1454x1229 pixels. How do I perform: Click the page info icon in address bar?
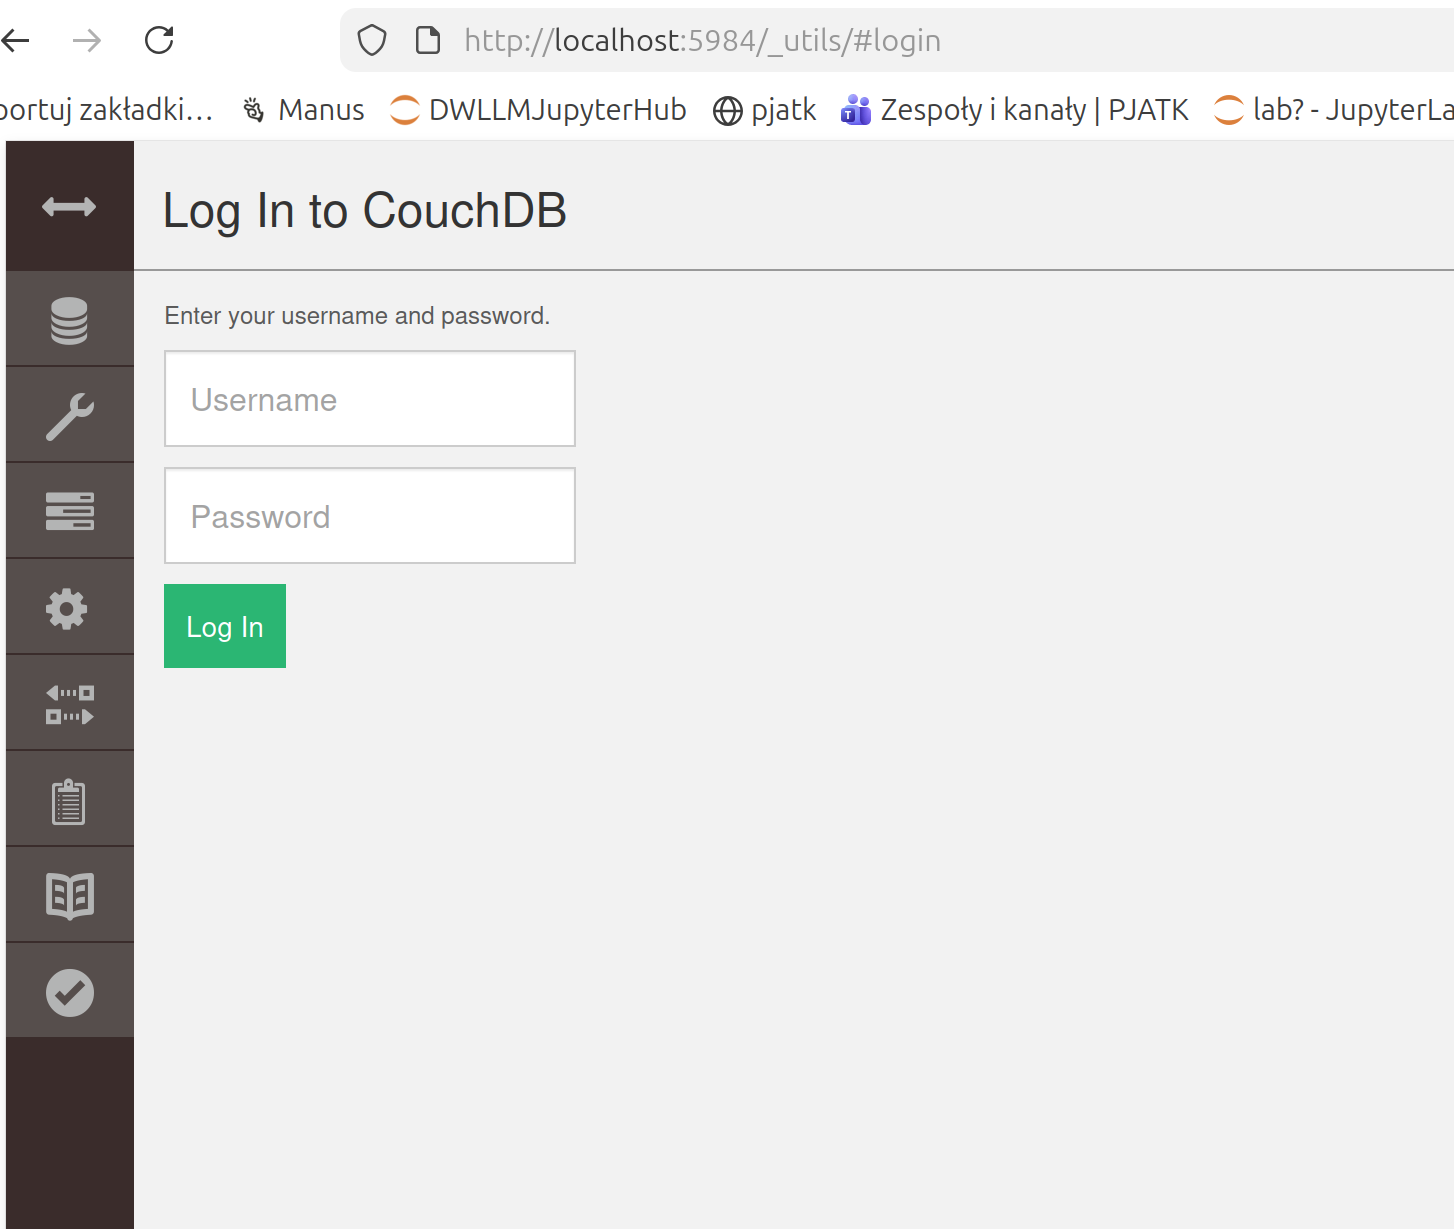pyautogui.click(x=428, y=41)
